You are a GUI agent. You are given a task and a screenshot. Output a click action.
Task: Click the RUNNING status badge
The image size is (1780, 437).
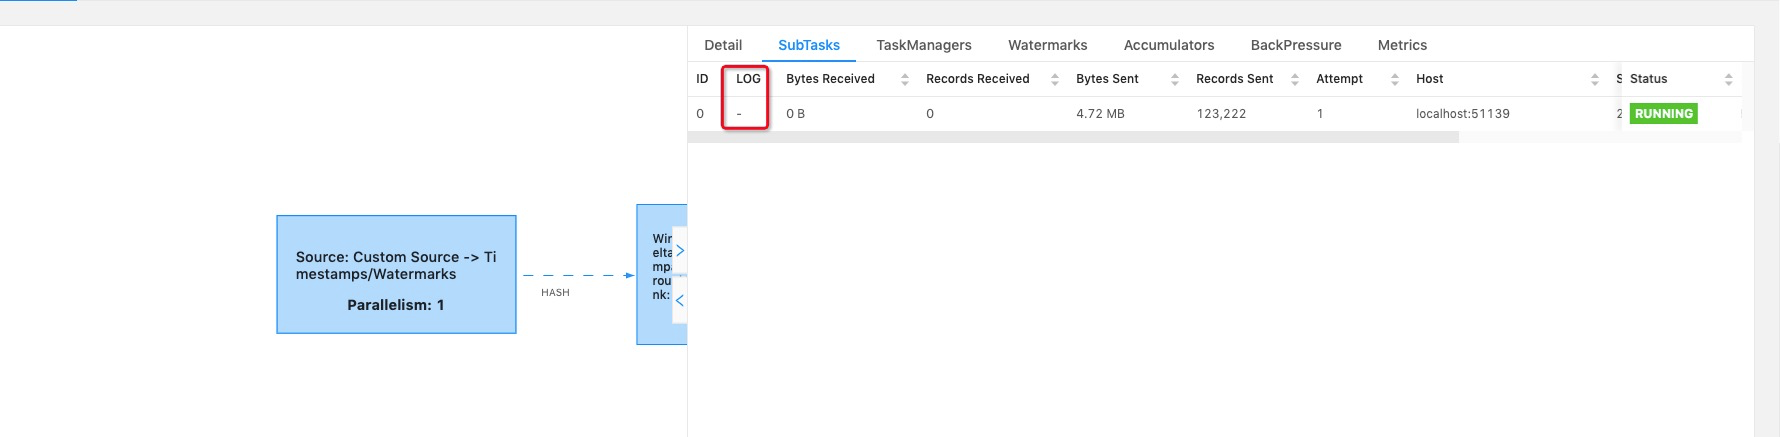tap(1664, 114)
